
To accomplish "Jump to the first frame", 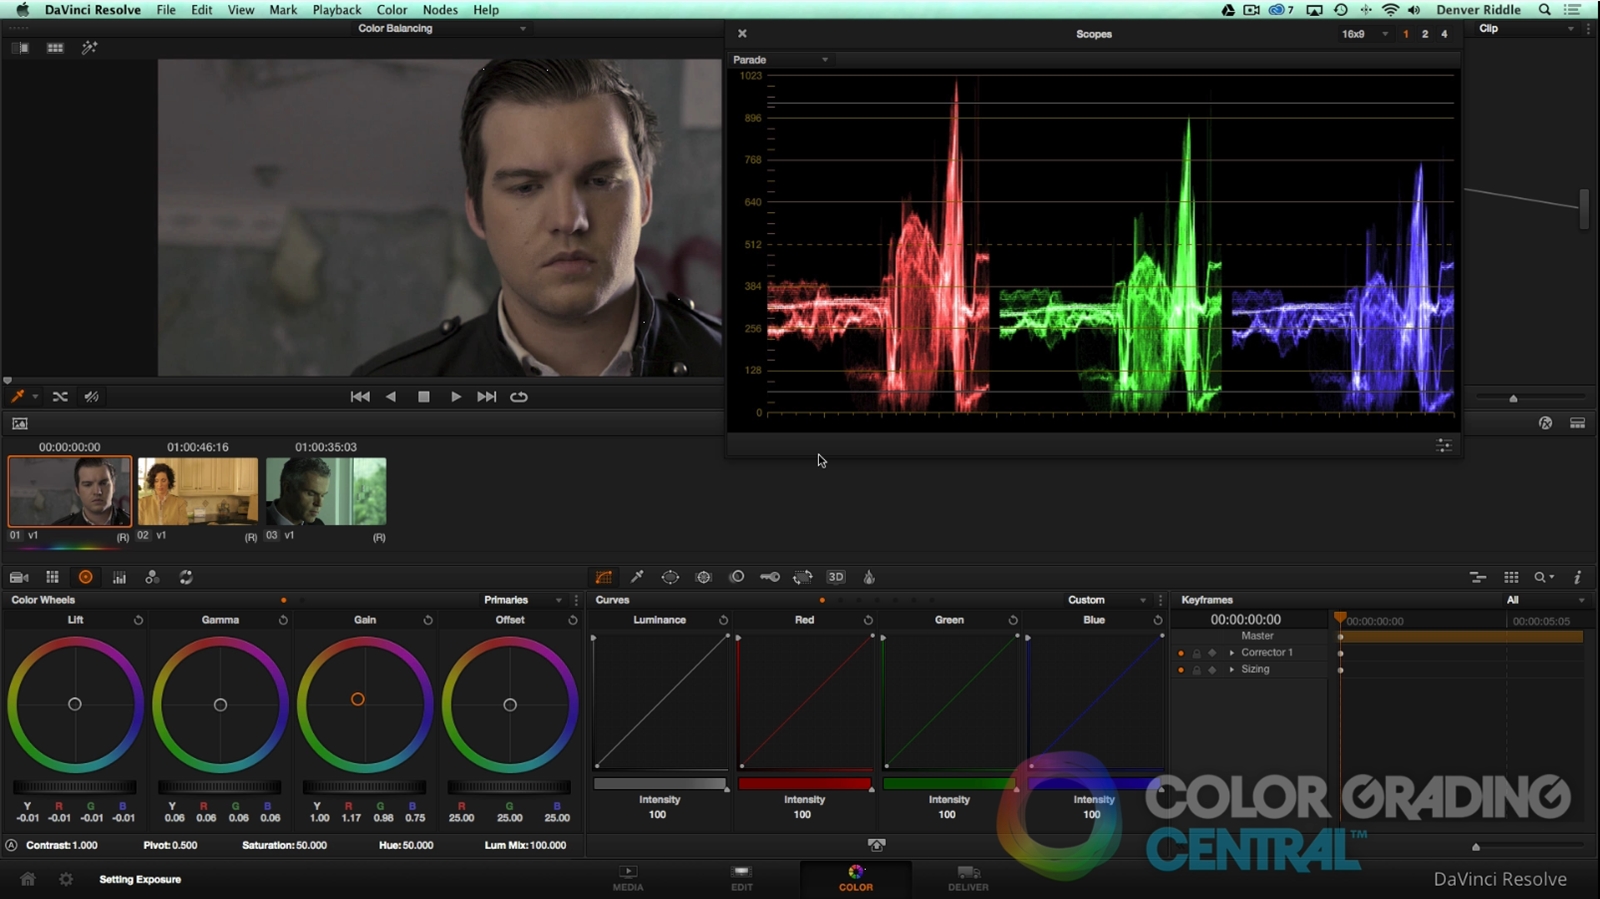I will (360, 397).
